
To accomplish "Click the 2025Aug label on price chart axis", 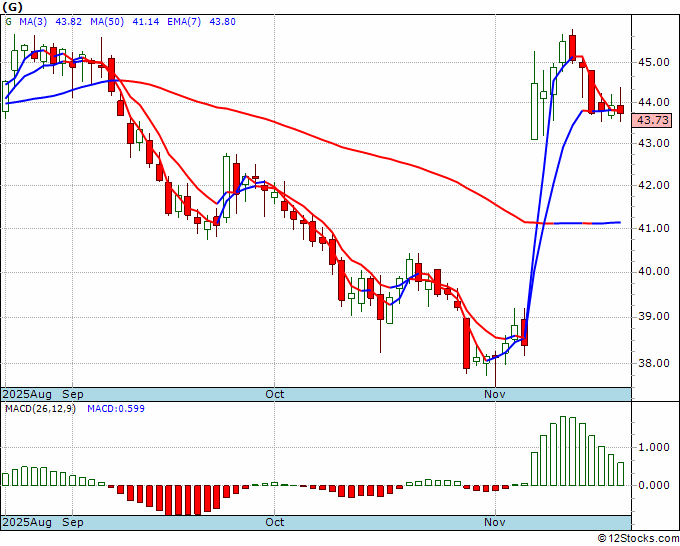I will [x=27, y=394].
